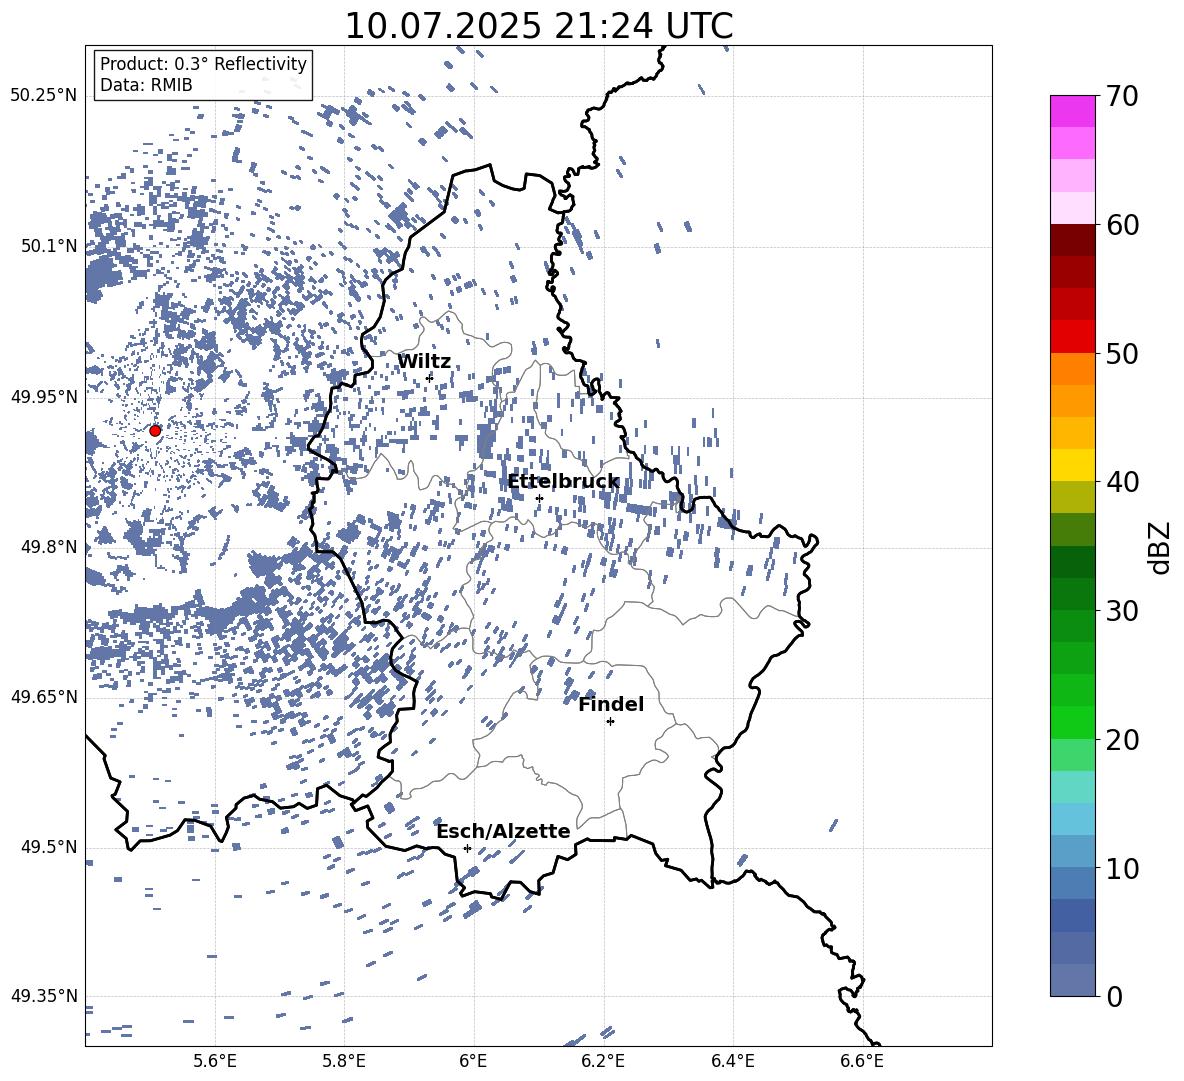Click the Findel station cross marker

coord(610,722)
